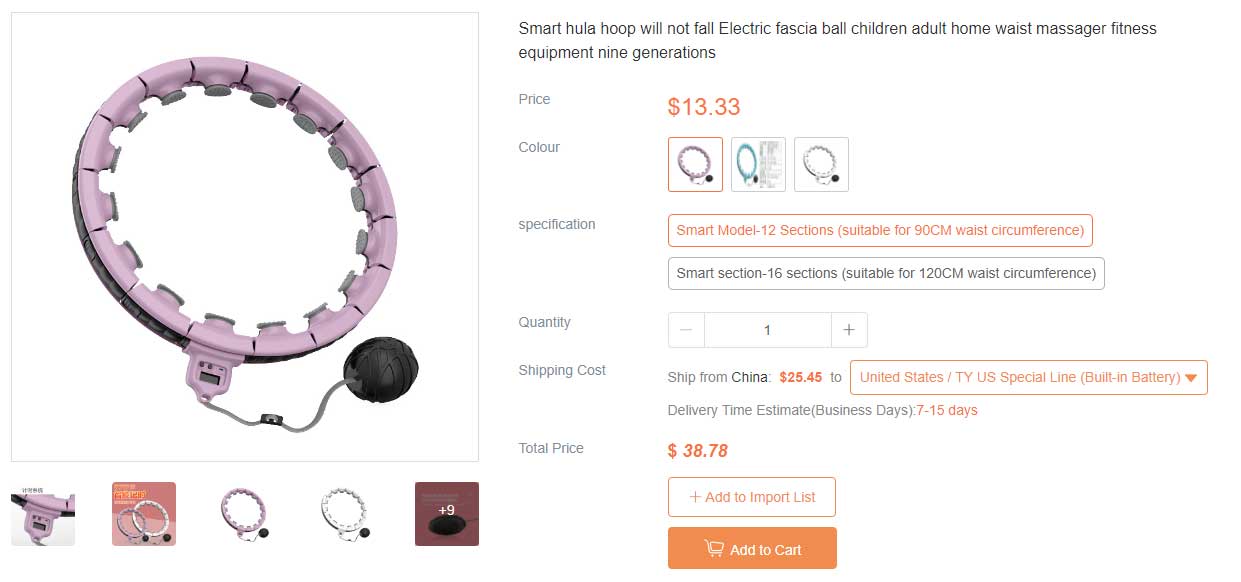Choose the blue hula hoop colour option
Screen dimensions: 1241x582
(x=758, y=164)
